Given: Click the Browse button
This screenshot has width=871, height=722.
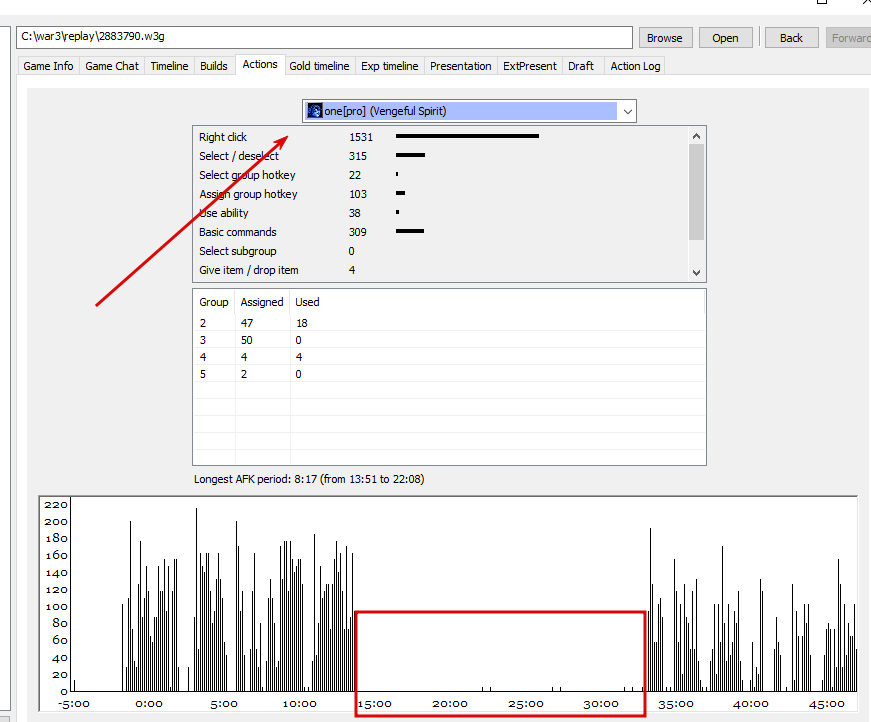Looking at the screenshot, I should pyautogui.click(x=665, y=38).
